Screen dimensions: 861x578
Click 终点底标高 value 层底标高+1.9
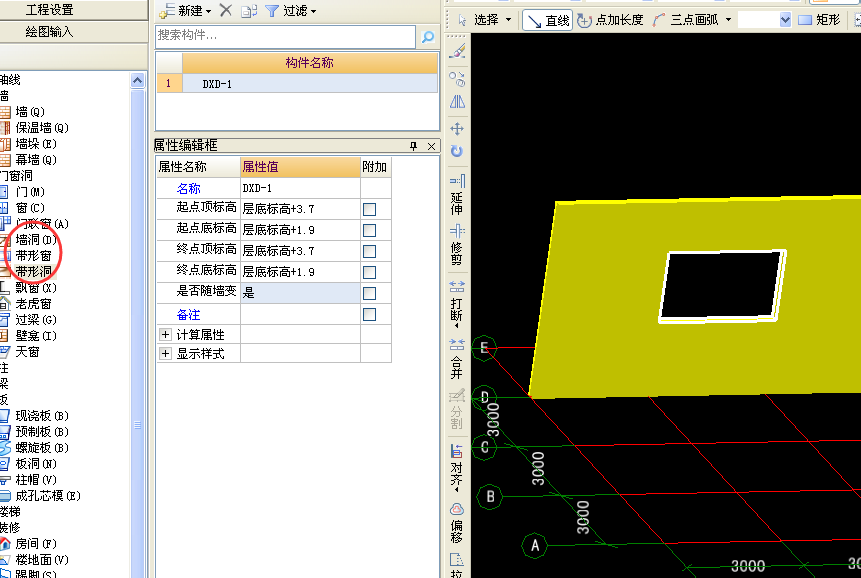click(x=300, y=272)
